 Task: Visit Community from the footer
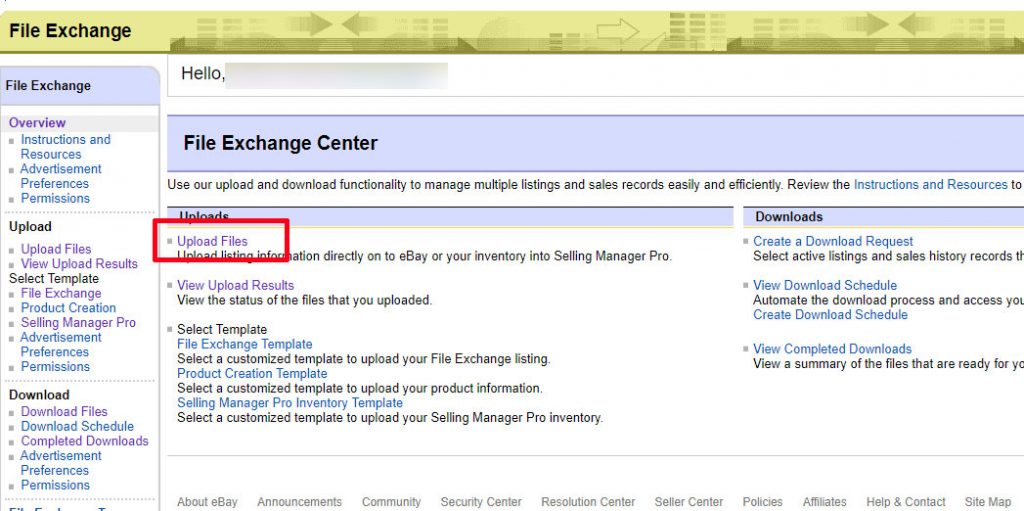click(x=391, y=502)
